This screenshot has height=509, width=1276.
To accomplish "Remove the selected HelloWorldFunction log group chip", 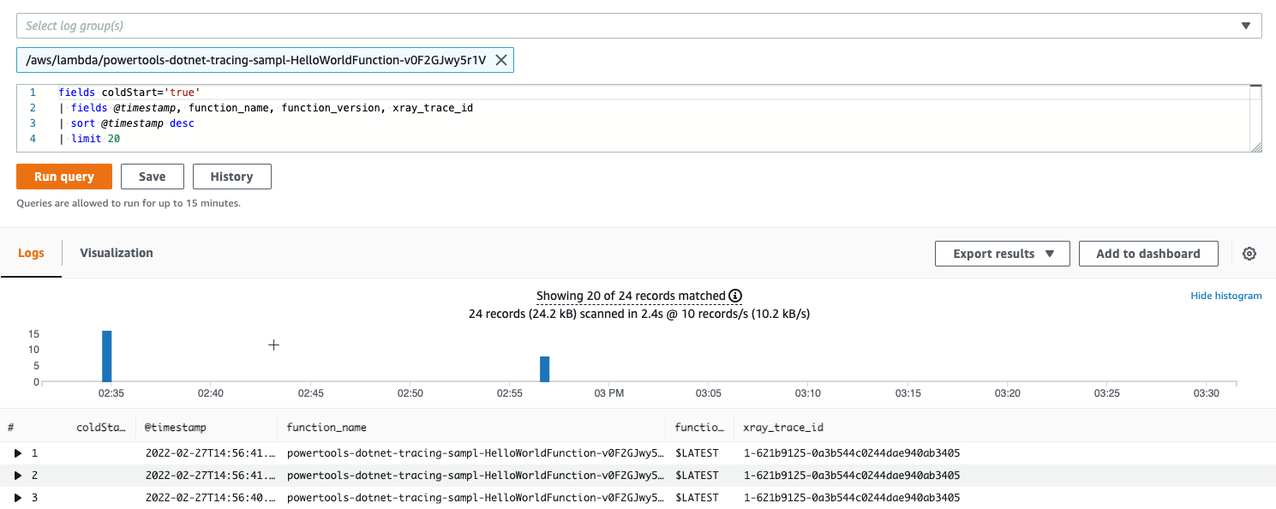I will click(x=501, y=60).
